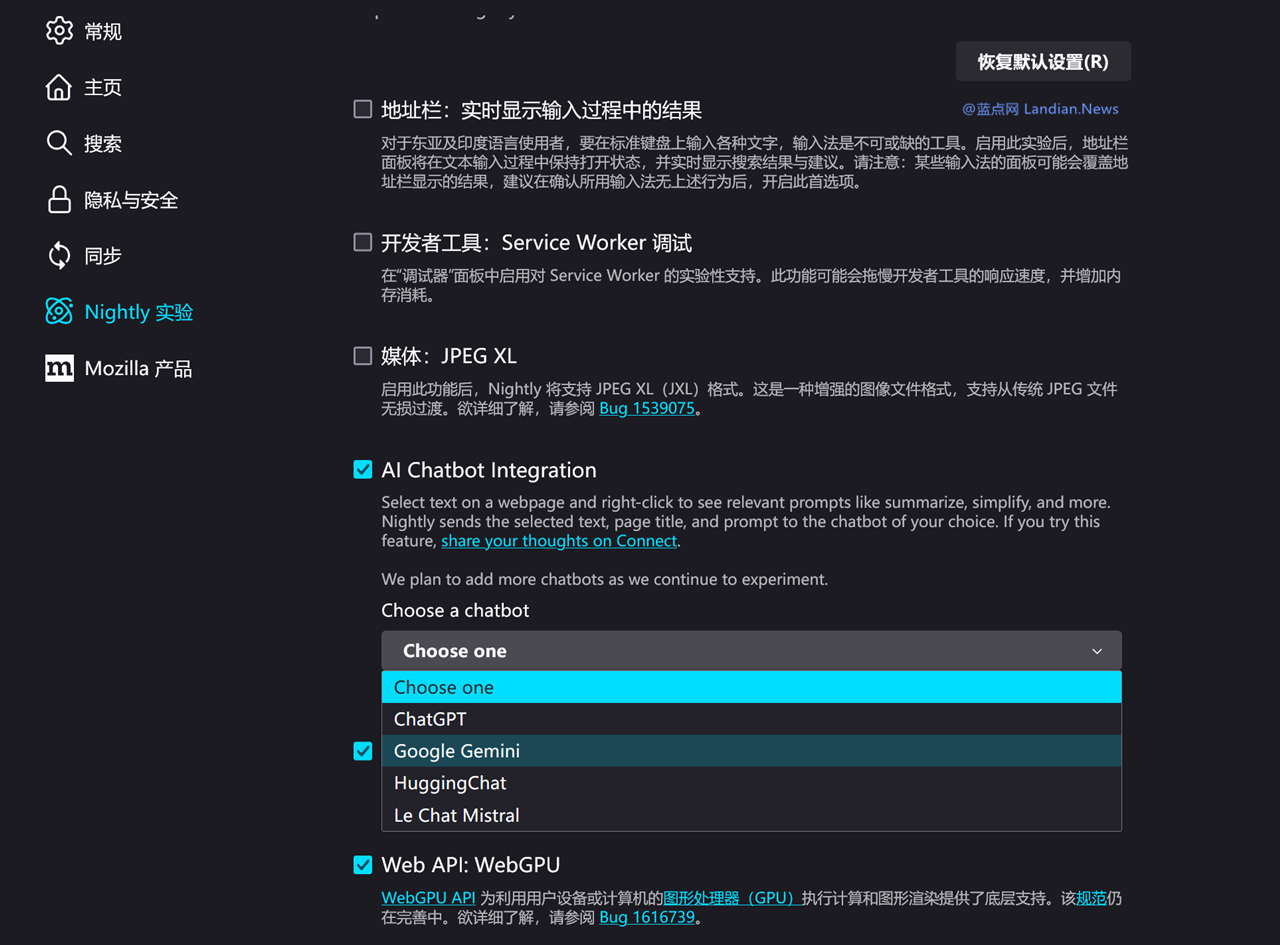Toggle the checkbox beside the Google Gemini row

point(363,751)
